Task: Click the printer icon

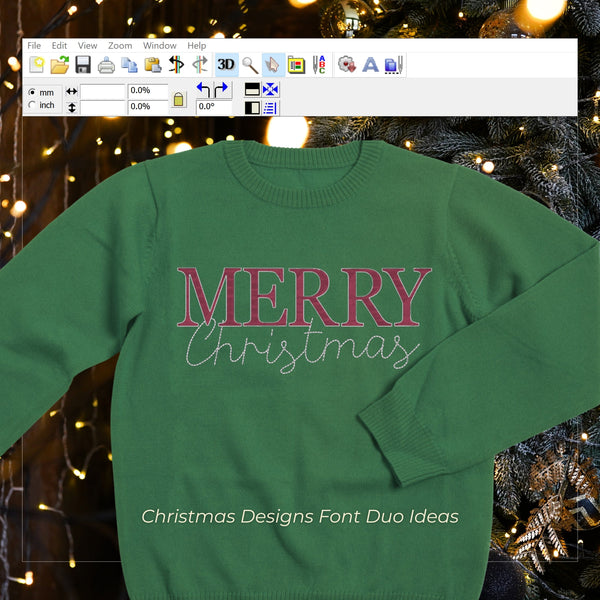Action: [106, 65]
